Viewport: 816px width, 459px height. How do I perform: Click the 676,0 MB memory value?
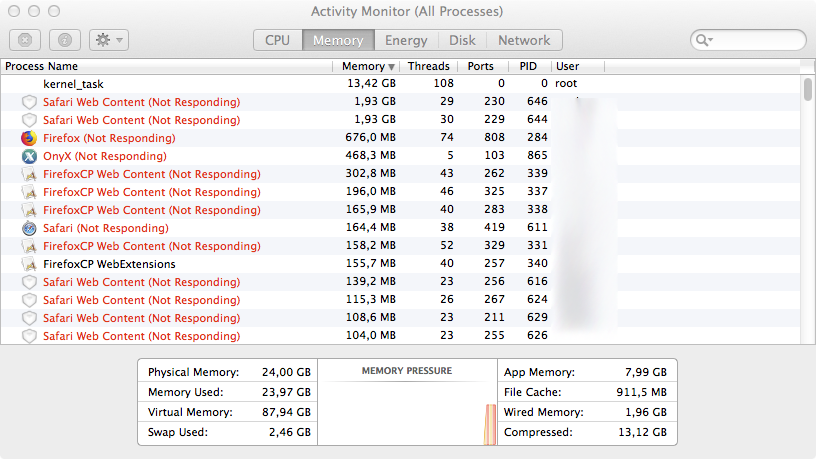pyautogui.click(x=371, y=137)
